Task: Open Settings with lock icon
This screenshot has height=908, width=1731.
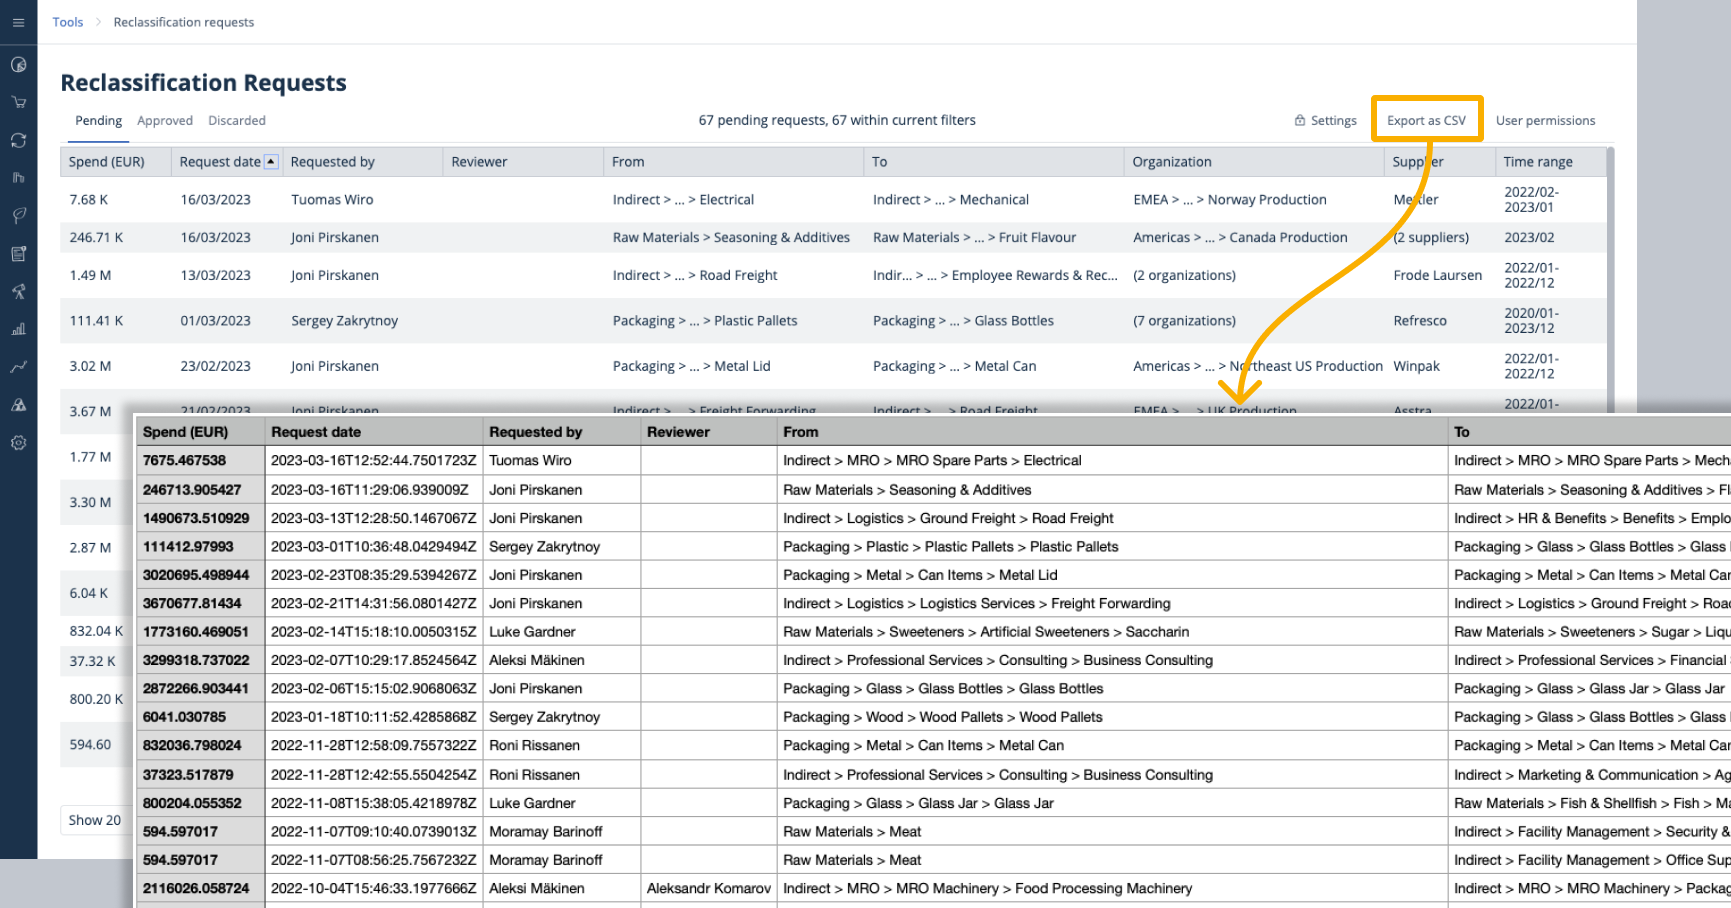Action: [x=1326, y=121]
